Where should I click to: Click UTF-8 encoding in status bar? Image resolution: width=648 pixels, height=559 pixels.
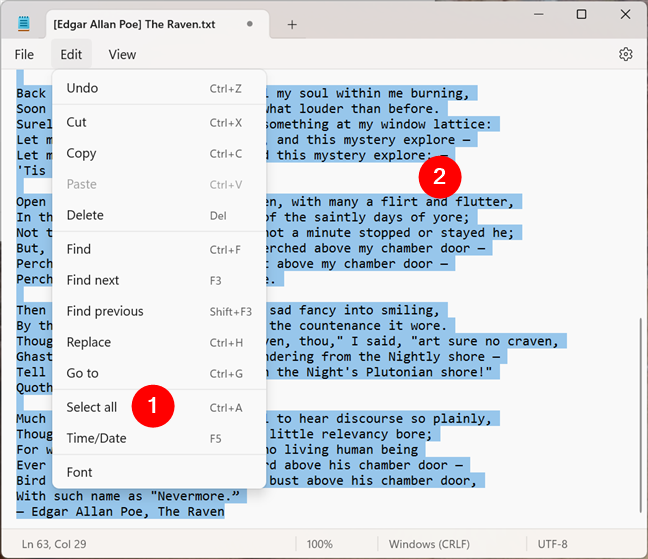(552, 544)
